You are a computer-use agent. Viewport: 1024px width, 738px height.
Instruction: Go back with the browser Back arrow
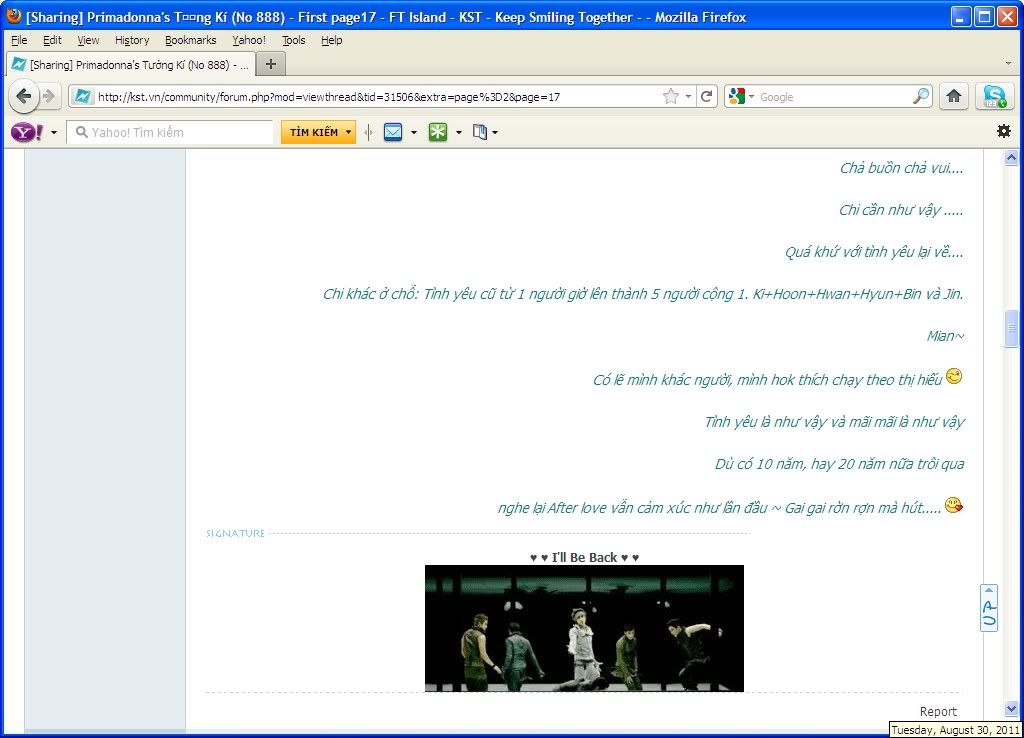(24, 97)
